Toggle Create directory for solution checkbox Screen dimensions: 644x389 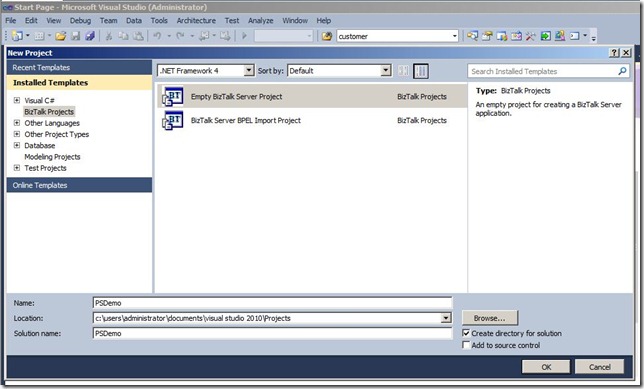[466, 333]
